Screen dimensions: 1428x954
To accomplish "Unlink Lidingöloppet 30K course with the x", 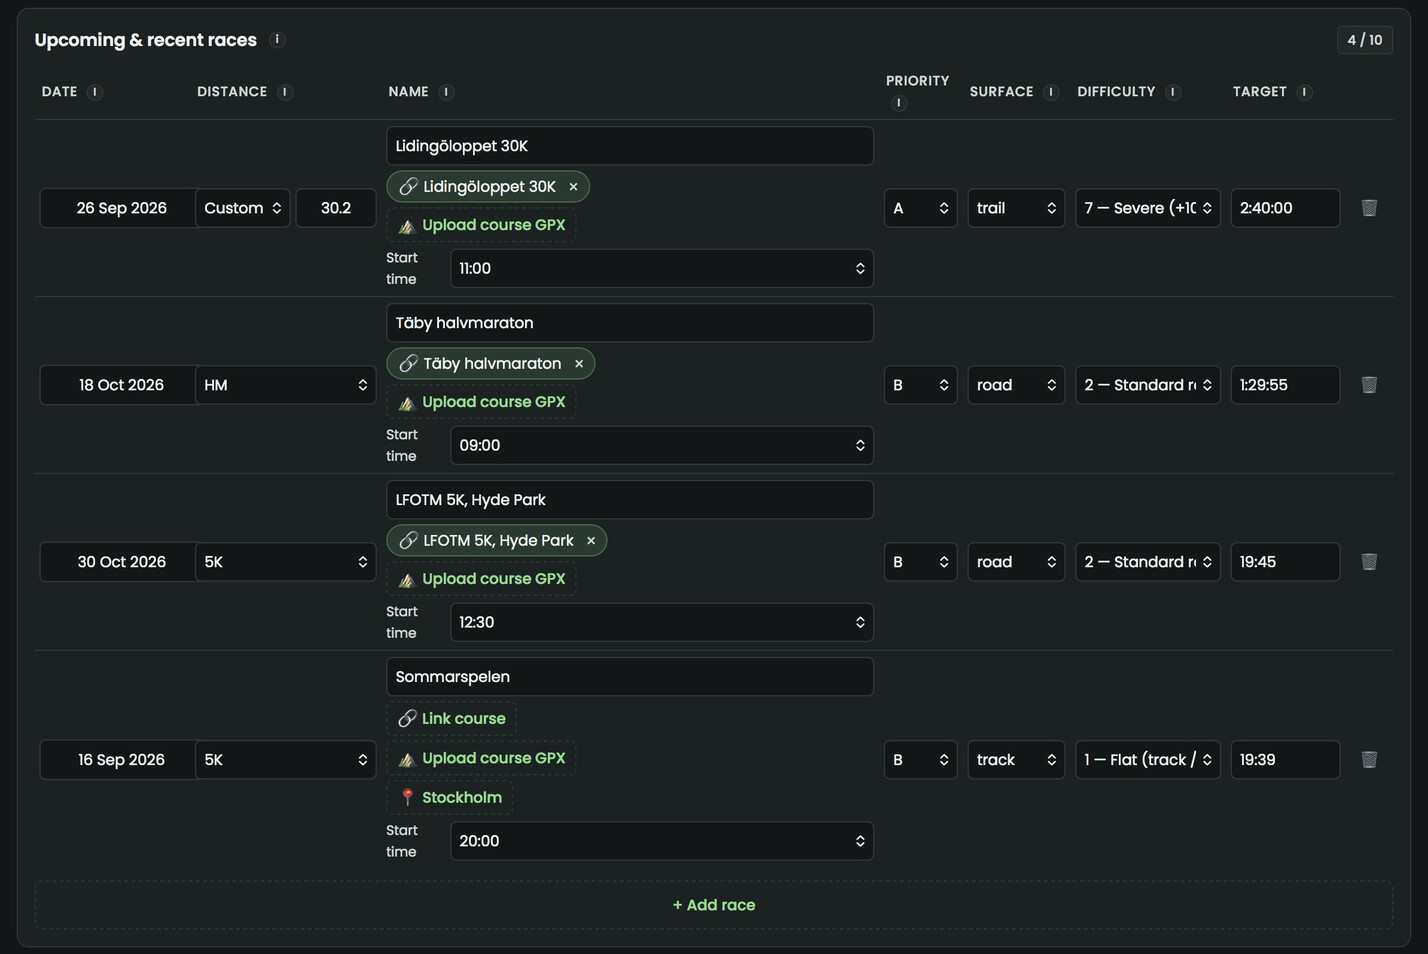I will [x=573, y=187].
